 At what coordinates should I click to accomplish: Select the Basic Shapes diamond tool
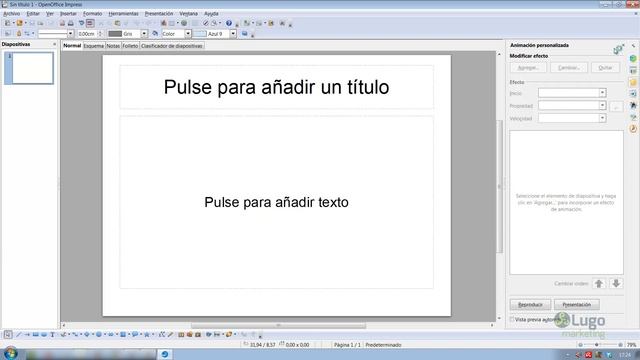87,335
